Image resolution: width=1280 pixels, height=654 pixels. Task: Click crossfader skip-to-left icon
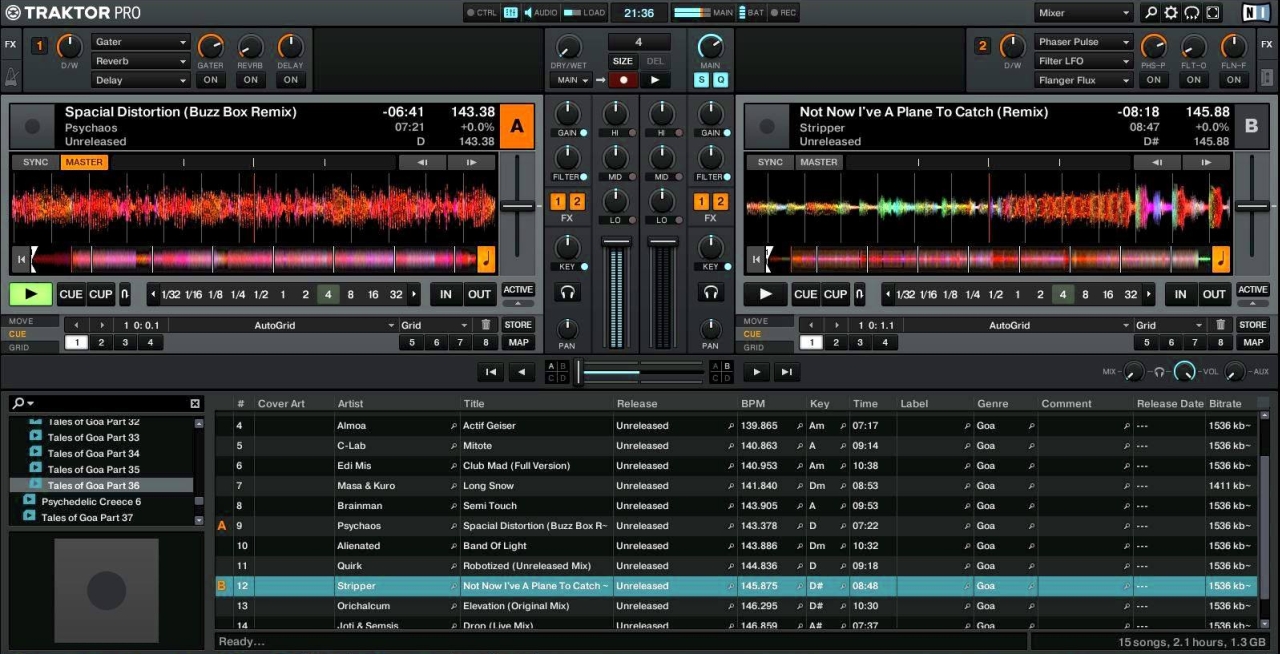pos(490,372)
